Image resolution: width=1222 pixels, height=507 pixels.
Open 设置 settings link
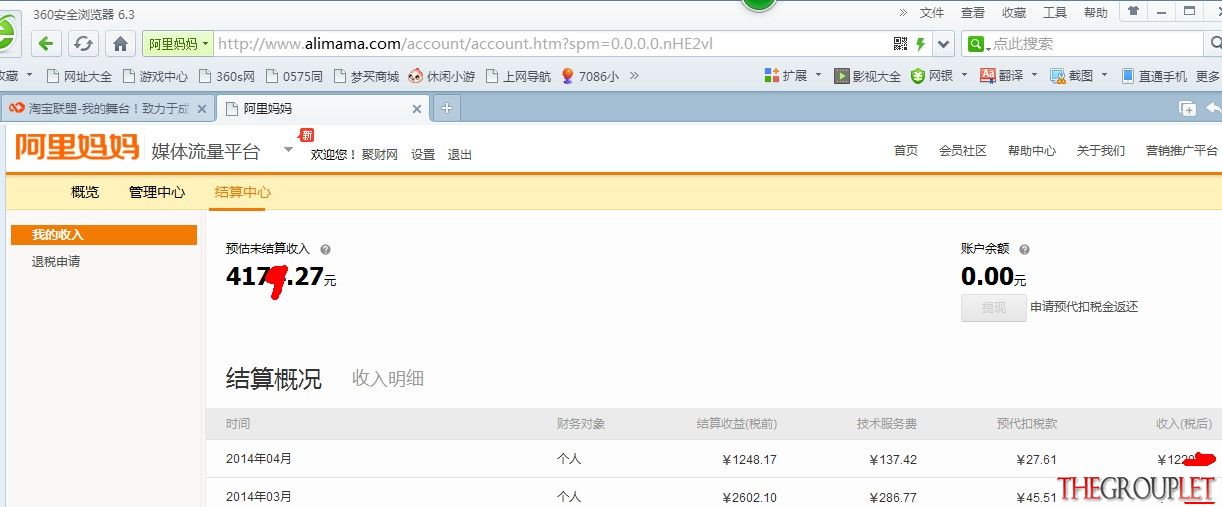[x=423, y=155]
